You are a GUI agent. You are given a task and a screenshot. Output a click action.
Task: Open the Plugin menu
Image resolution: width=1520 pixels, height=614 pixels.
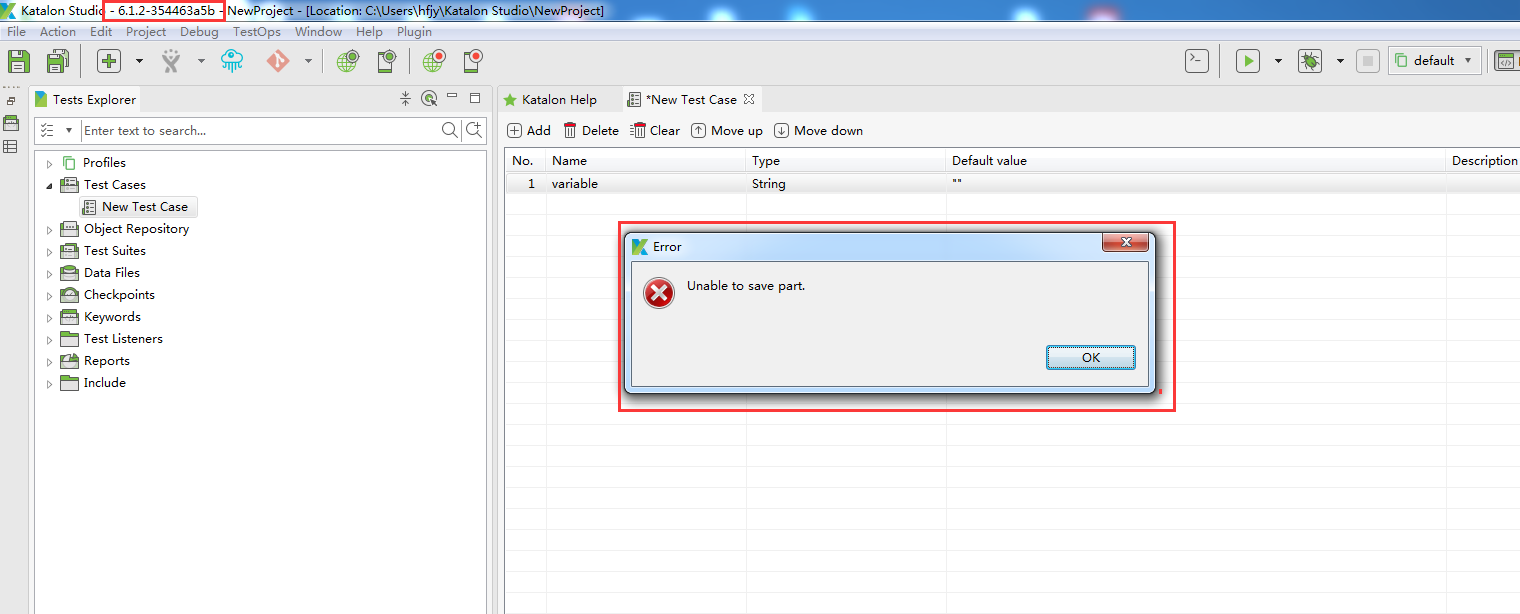click(414, 31)
